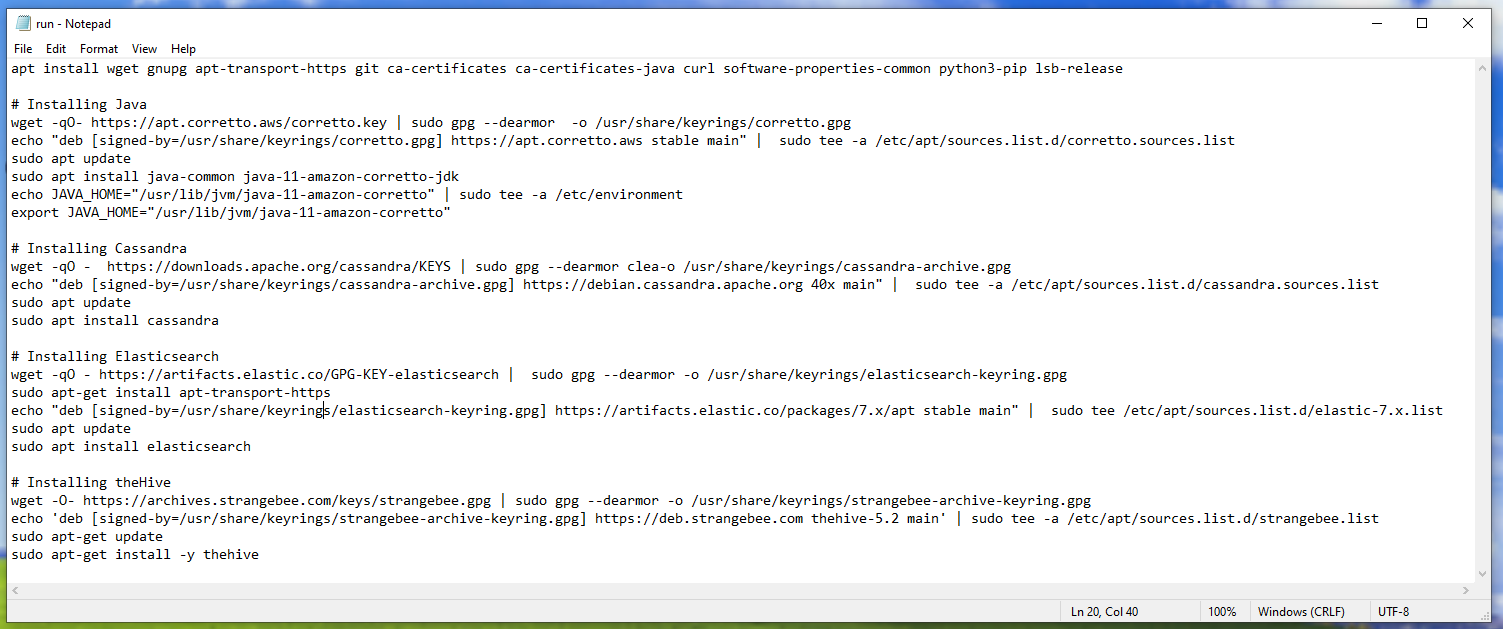
Task: Click the vertical scrollbar down arrow
Action: coord(1484,574)
